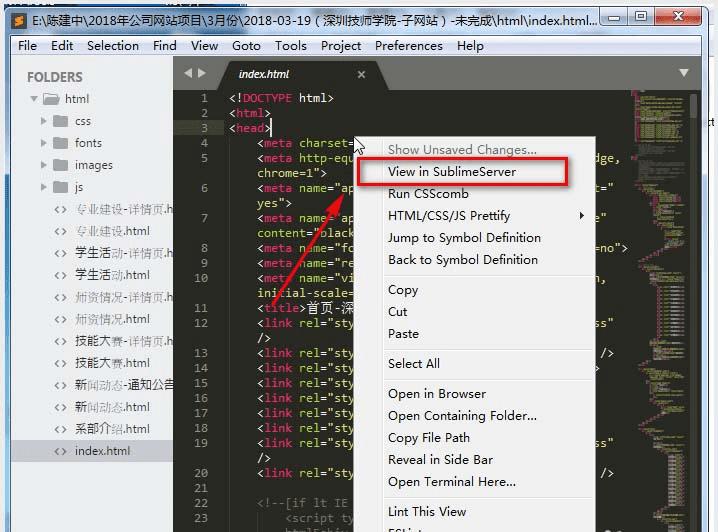Expand the images folder
The image size is (718, 532).
(44, 165)
